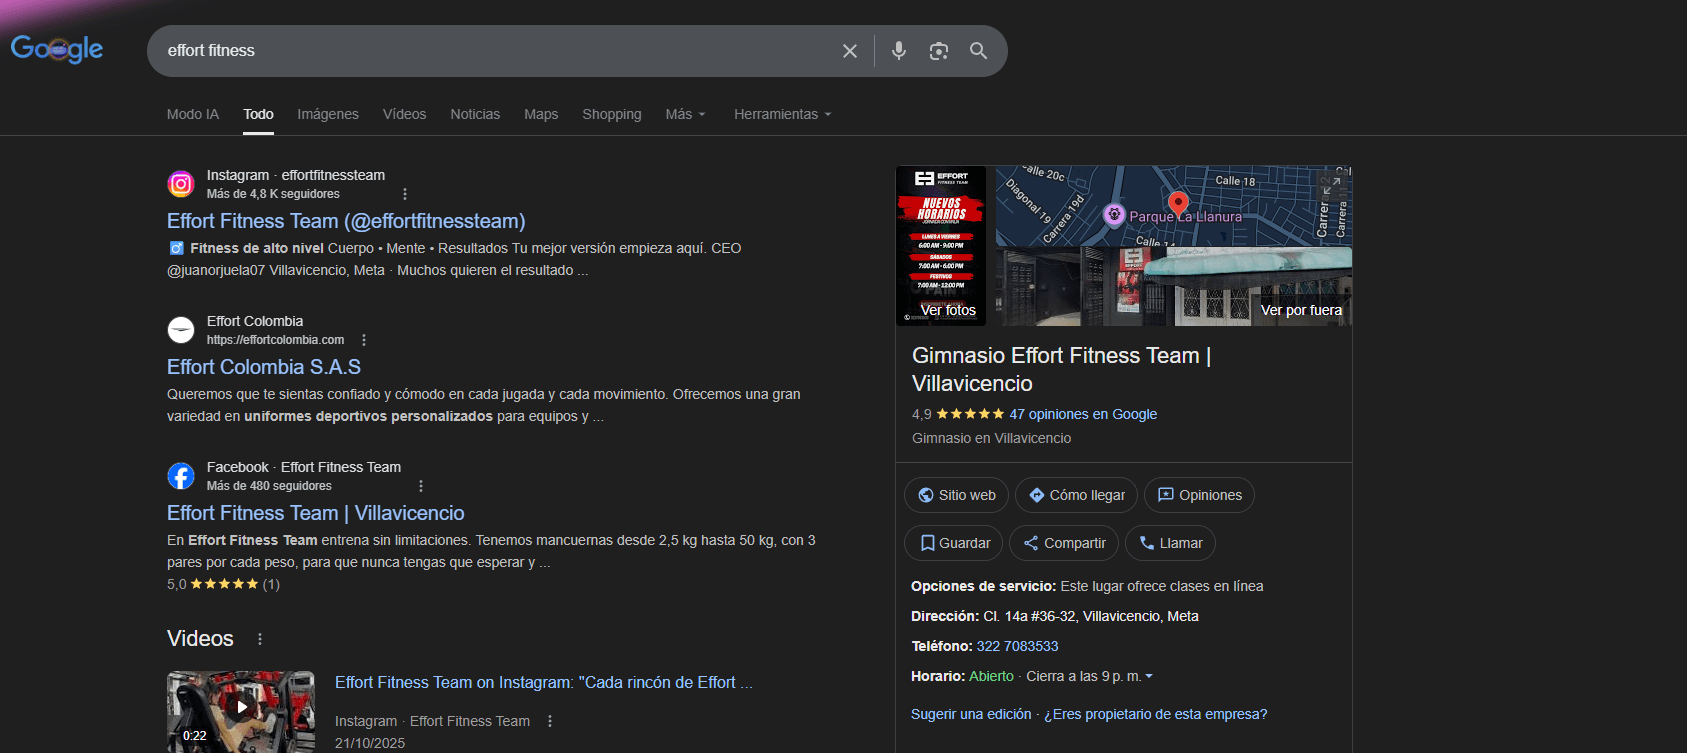Click the Dirección label link
The height and width of the screenshot is (753, 1687).
(944, 616)
